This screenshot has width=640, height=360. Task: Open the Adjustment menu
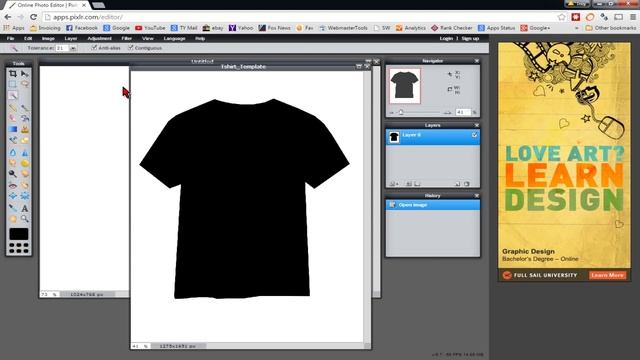click(99, 38)
